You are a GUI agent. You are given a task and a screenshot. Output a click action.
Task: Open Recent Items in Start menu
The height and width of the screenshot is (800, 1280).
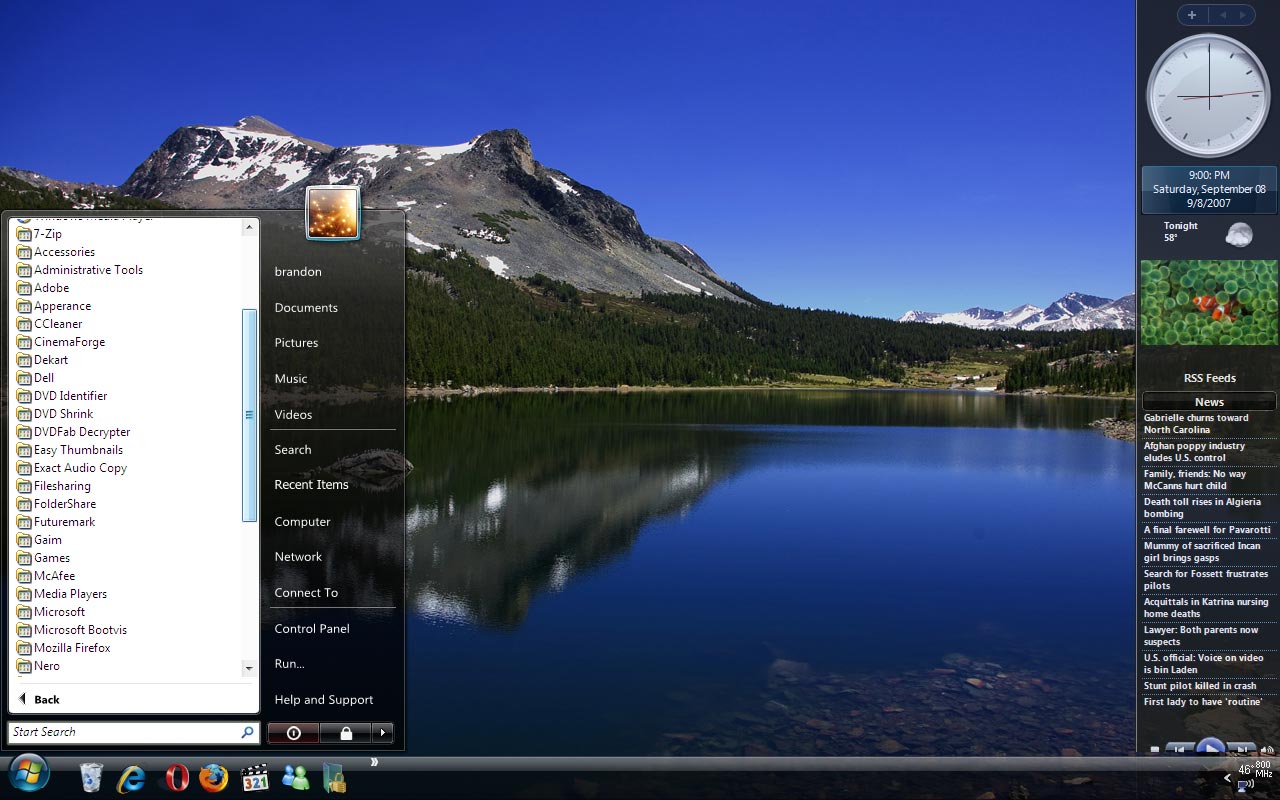[x=311, y=485]
